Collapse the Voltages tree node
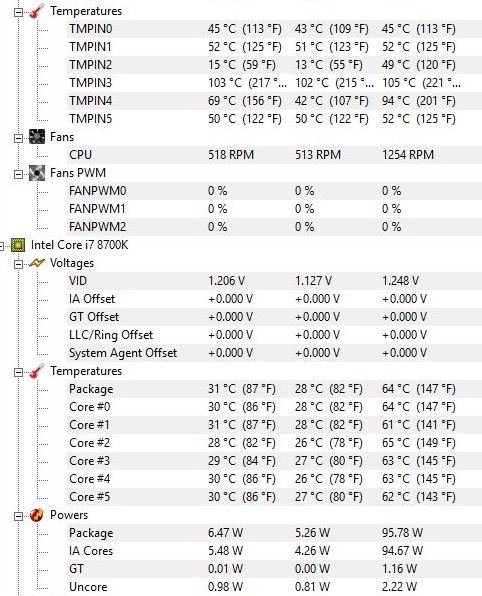 [18, 265]
